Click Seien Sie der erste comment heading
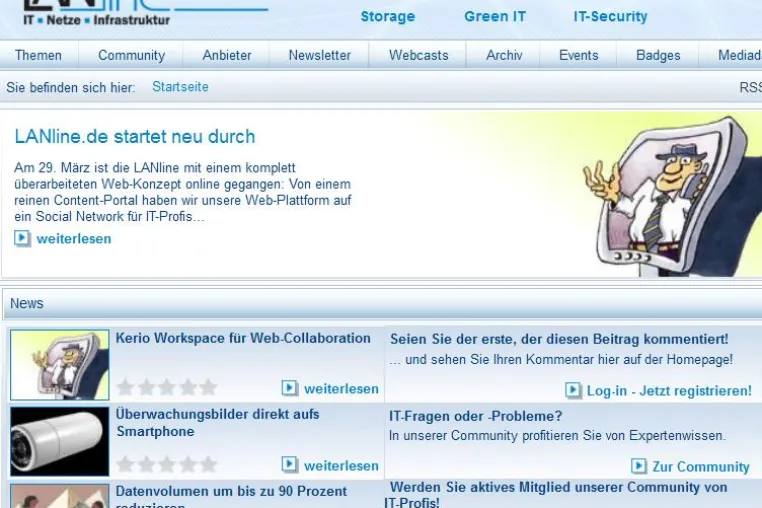Image resolution: width=762 pixels, height=508 pixels. [x=559, y=339]
